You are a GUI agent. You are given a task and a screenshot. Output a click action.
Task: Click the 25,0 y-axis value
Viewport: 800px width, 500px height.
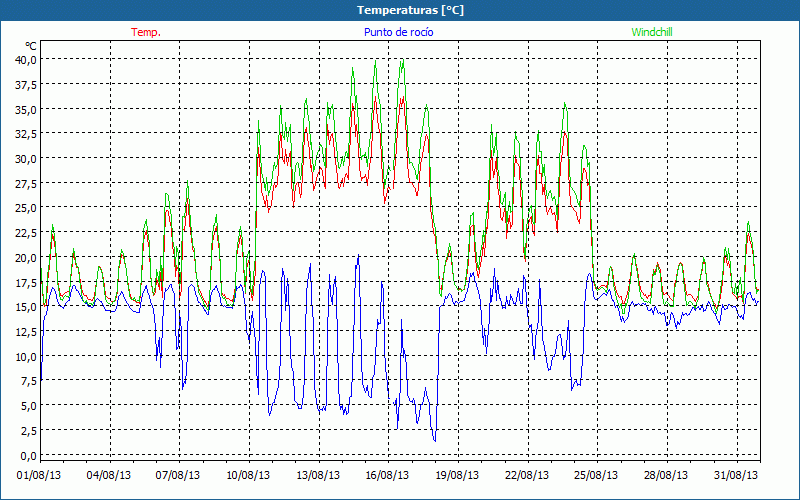click(26, 208)
